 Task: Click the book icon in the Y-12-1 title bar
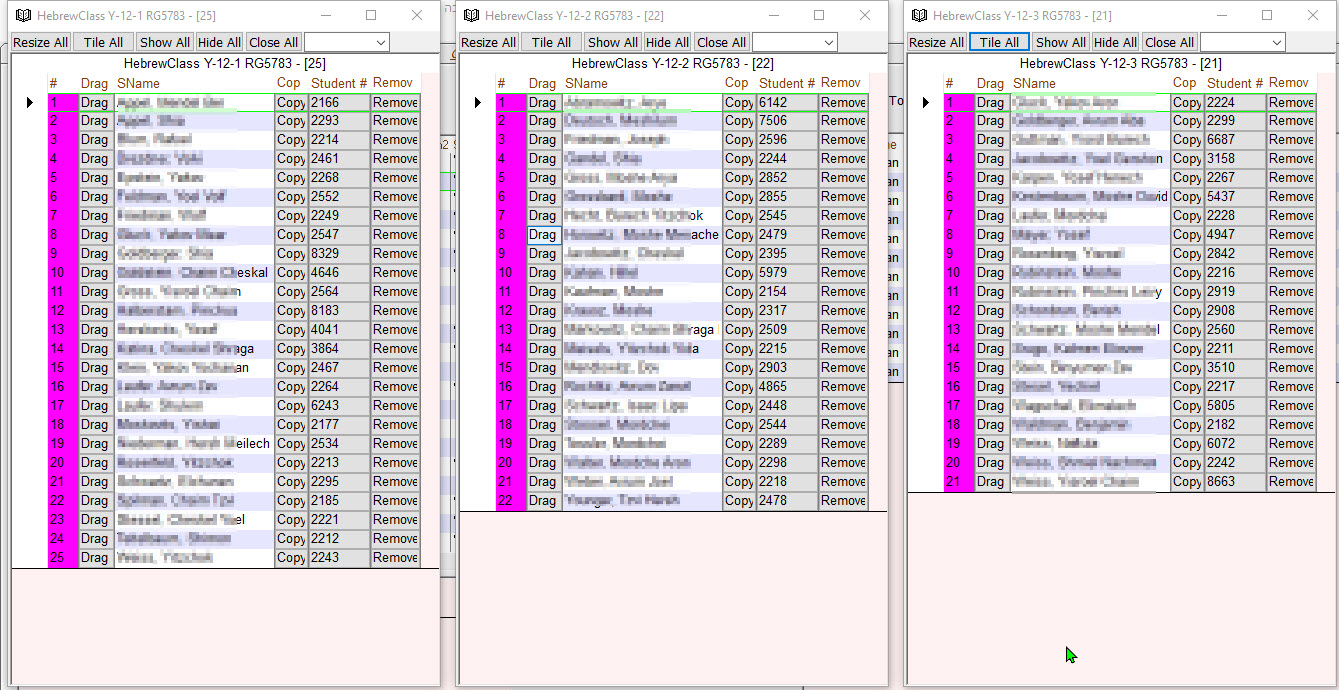click(24, 16)
